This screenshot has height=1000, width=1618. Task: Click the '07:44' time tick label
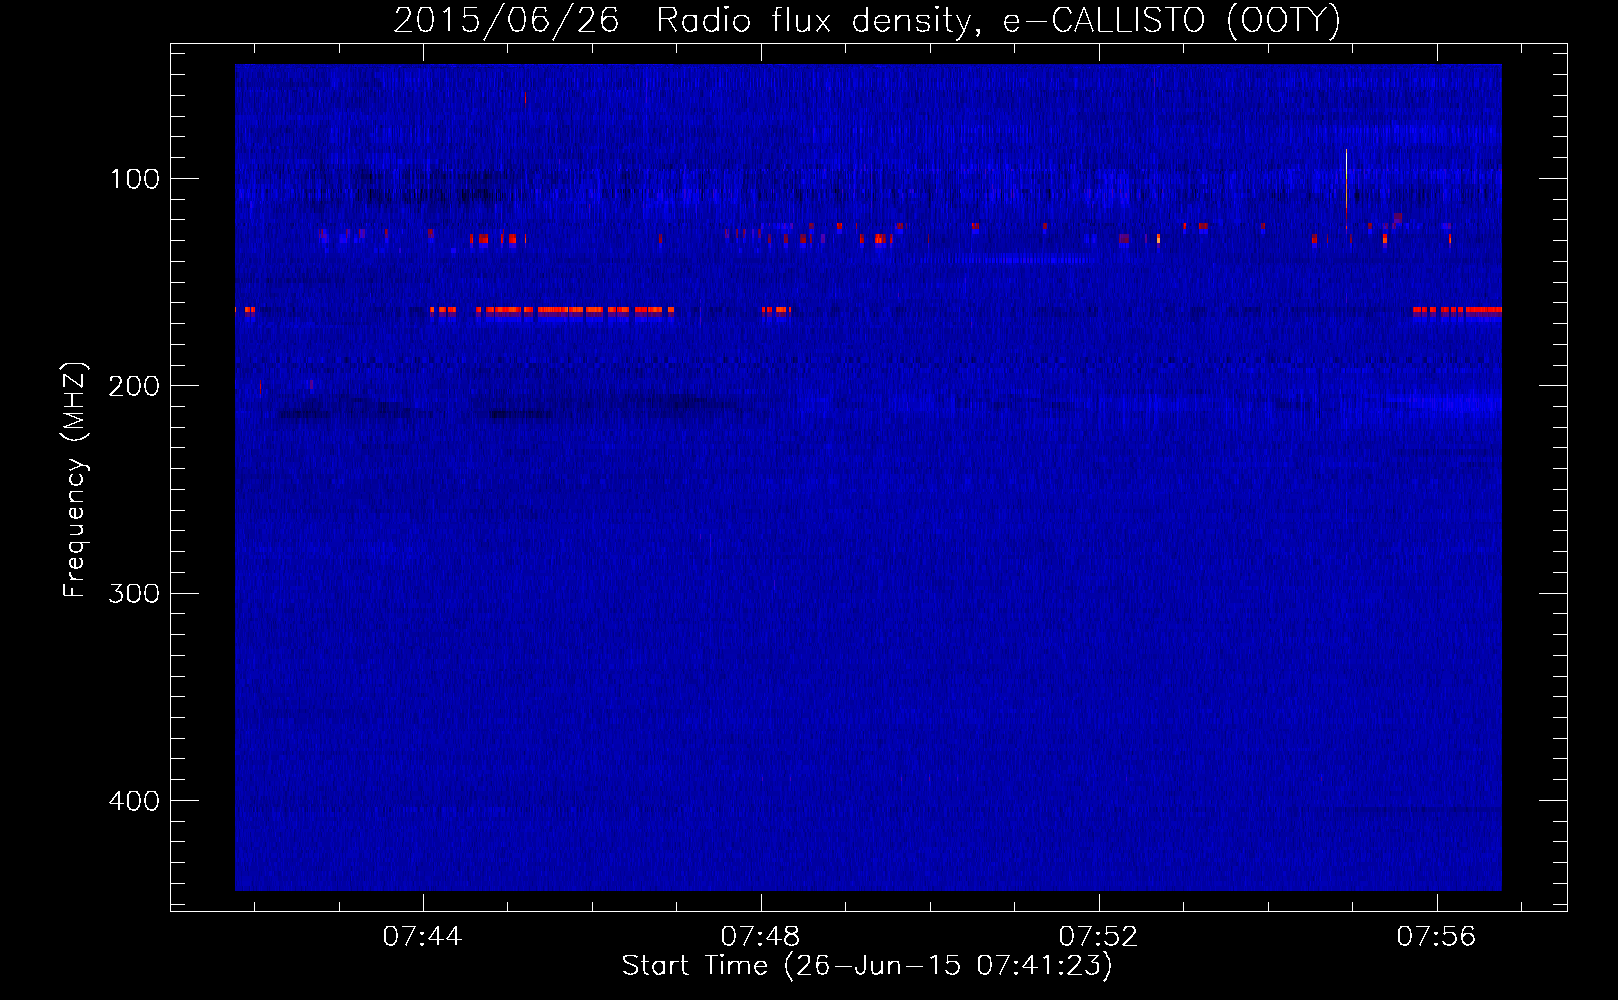click(x=423, y=936)
